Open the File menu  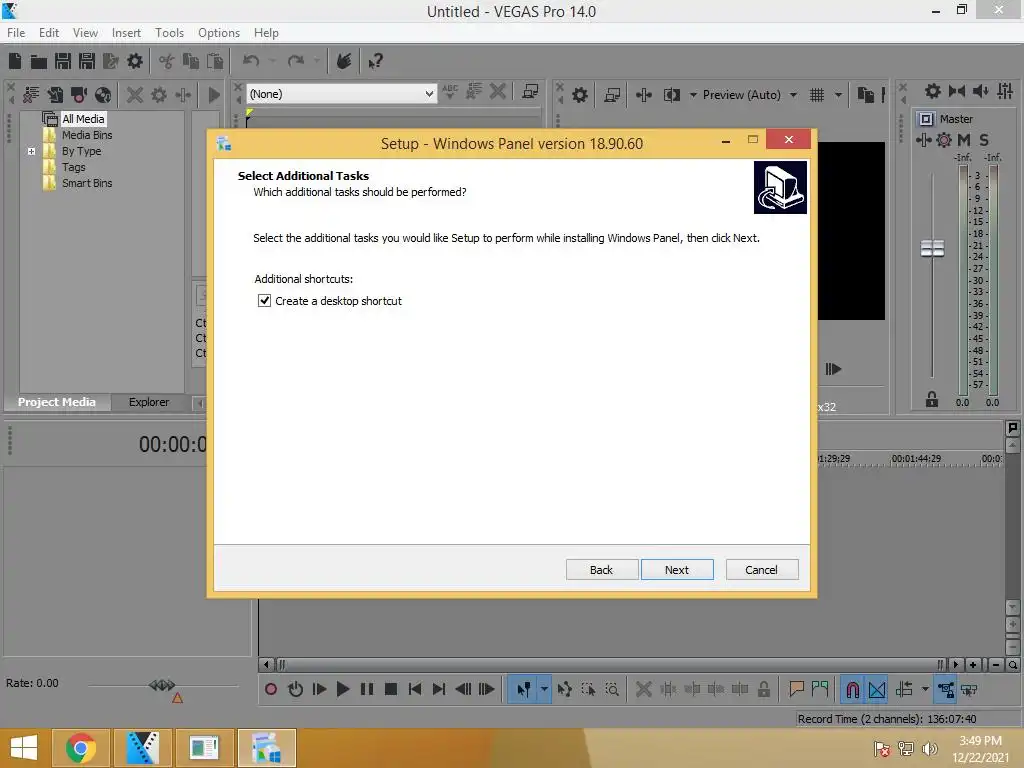(16, 33)
